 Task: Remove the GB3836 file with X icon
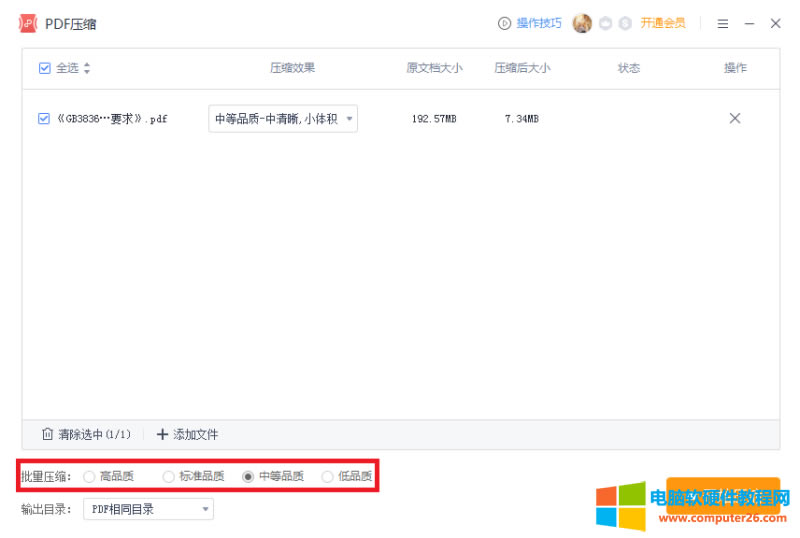tap(735, 118)
